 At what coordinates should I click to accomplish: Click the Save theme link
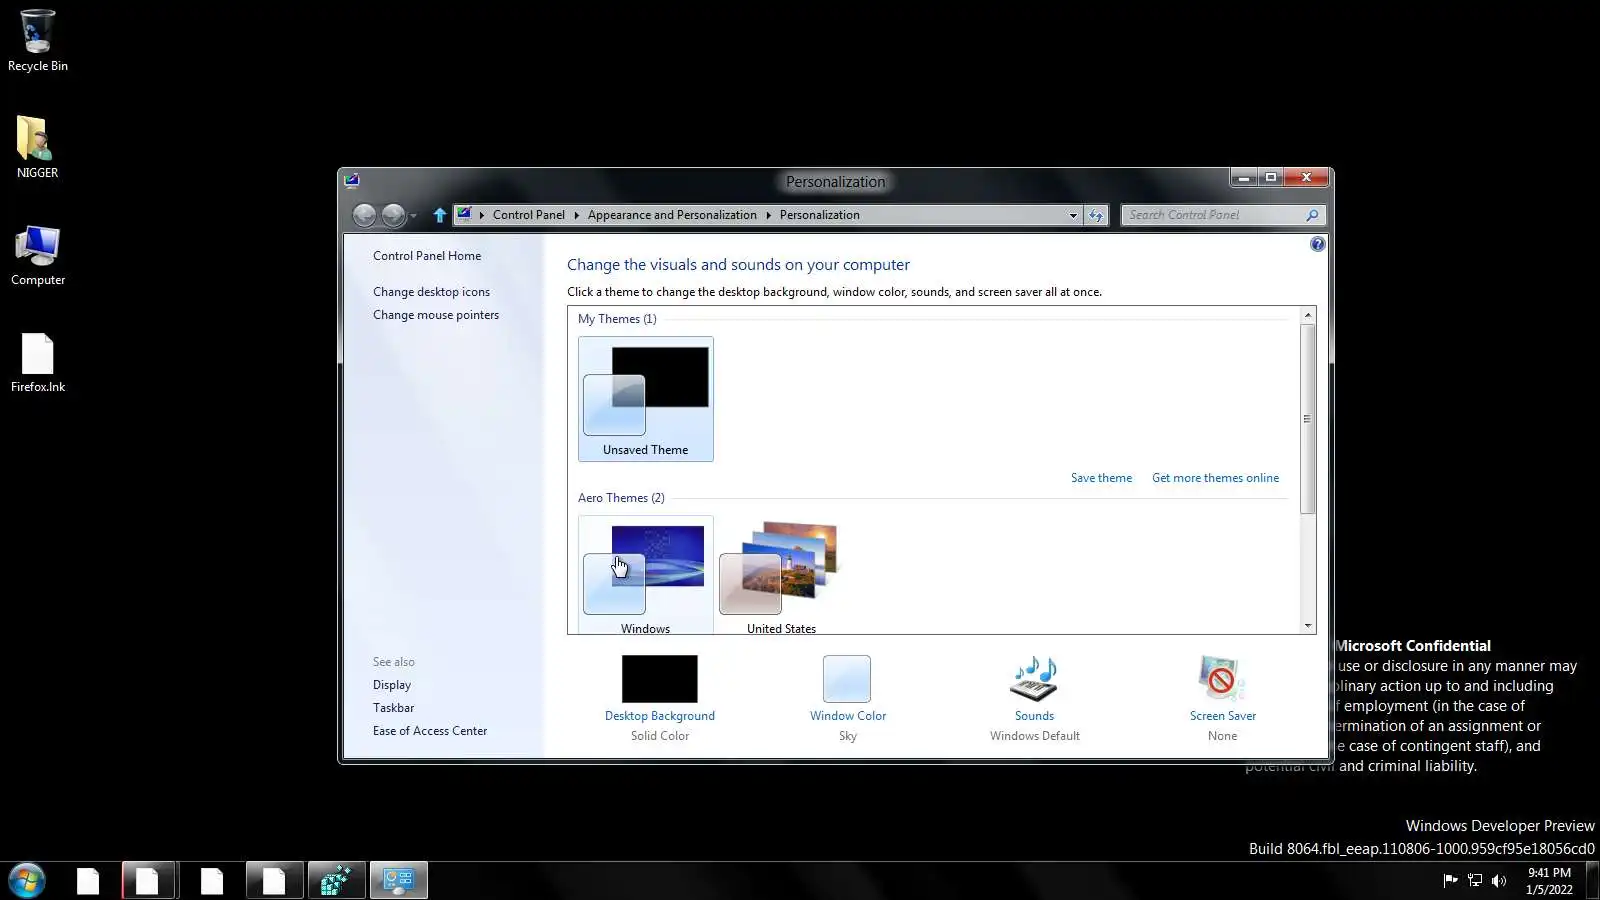coord(1101,478)
